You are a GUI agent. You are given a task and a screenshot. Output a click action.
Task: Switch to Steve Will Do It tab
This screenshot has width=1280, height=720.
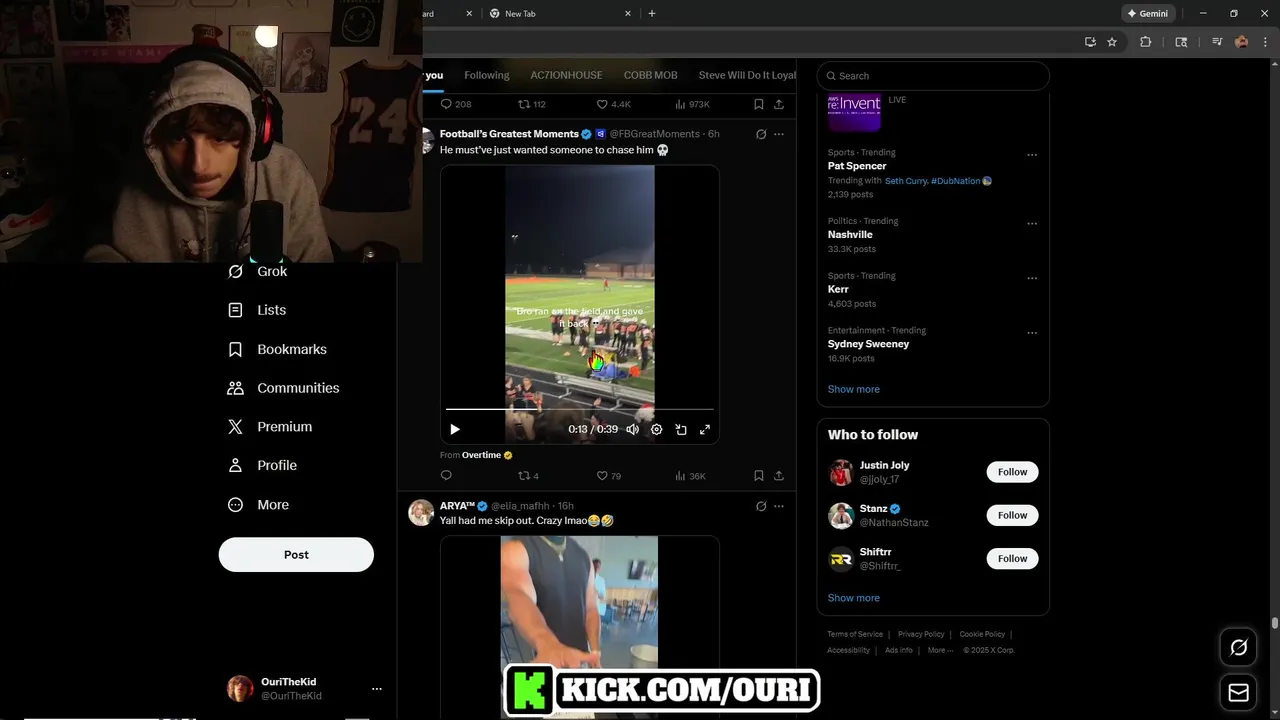pos(747,75)
